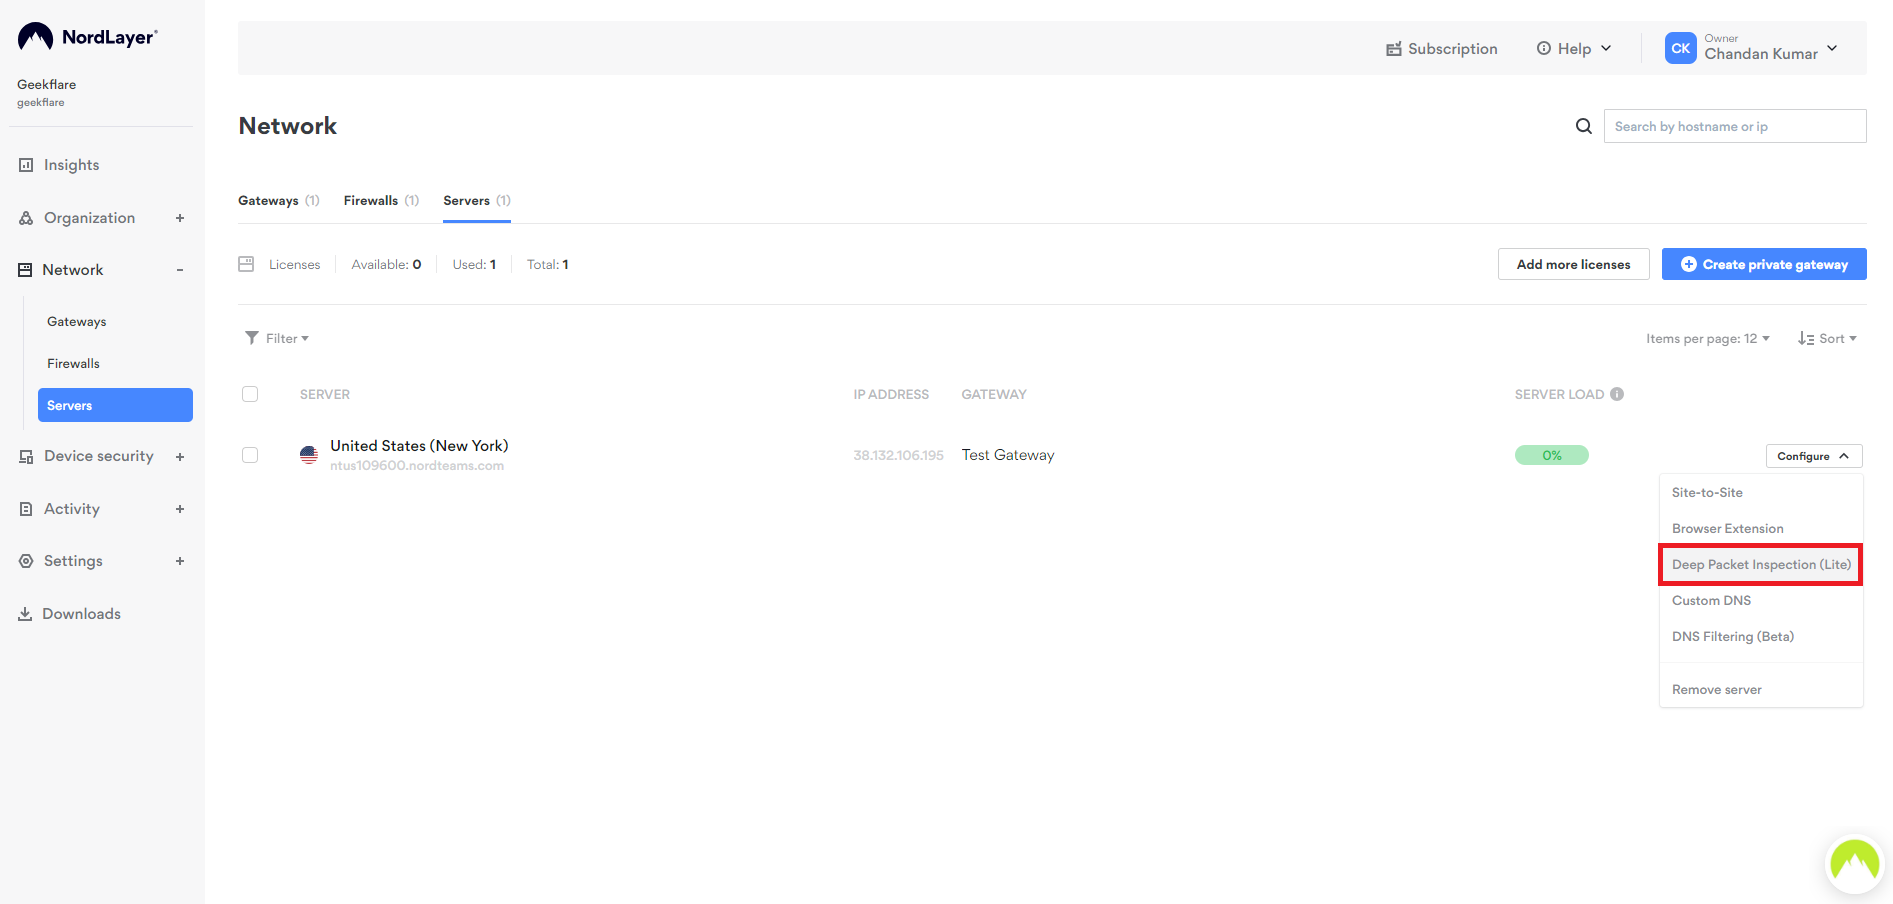Click the Network sidebar icon

pyautogui.click(x=25, y=270)
